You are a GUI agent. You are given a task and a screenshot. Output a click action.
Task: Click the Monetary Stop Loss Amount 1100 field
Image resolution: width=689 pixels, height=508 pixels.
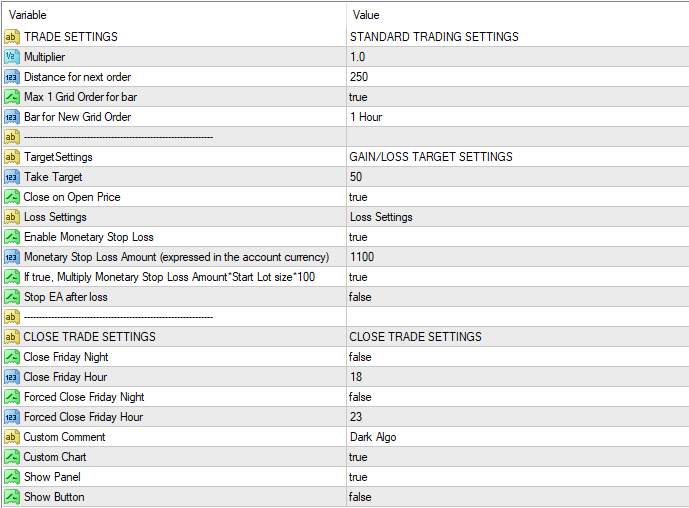(x=362, y=257)
